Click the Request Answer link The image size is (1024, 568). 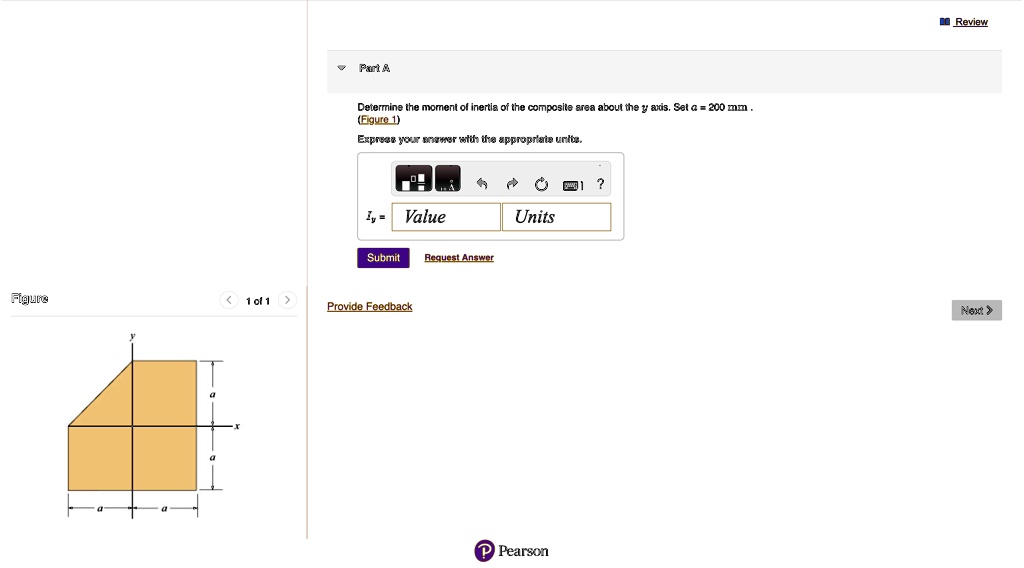(459, 258)
